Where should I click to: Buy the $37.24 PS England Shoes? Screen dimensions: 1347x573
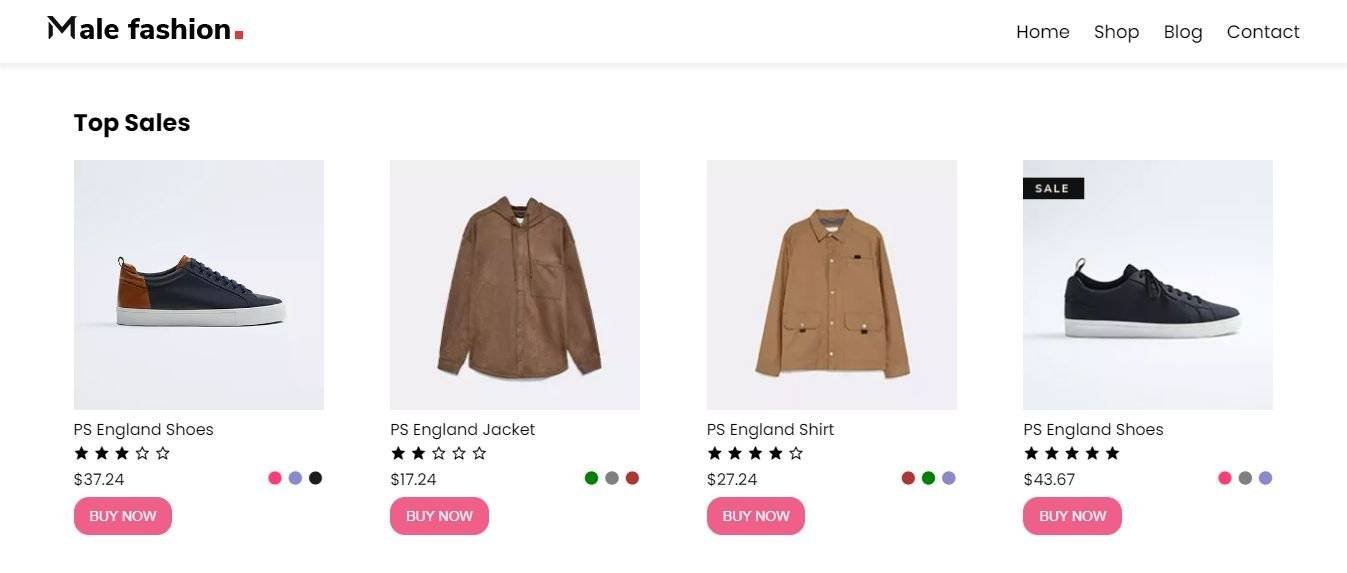[x=123, y=516]
